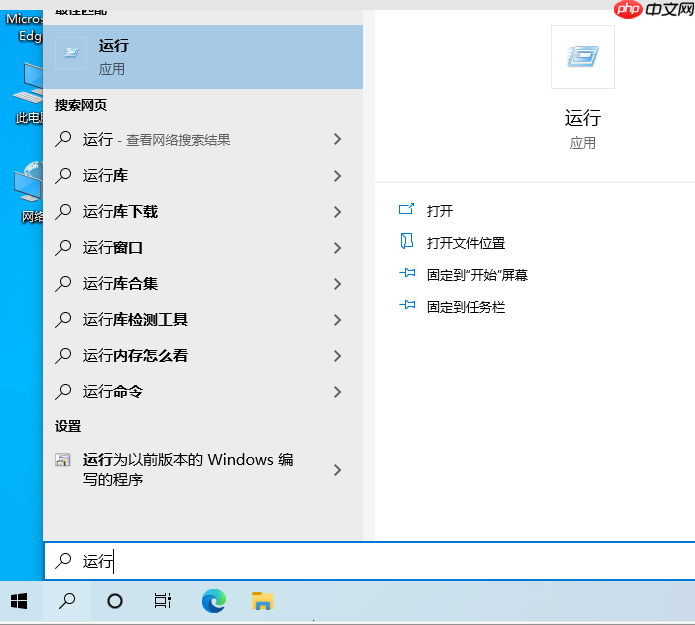Select web suggestion 运行内存怎么看

click(203, 355)
